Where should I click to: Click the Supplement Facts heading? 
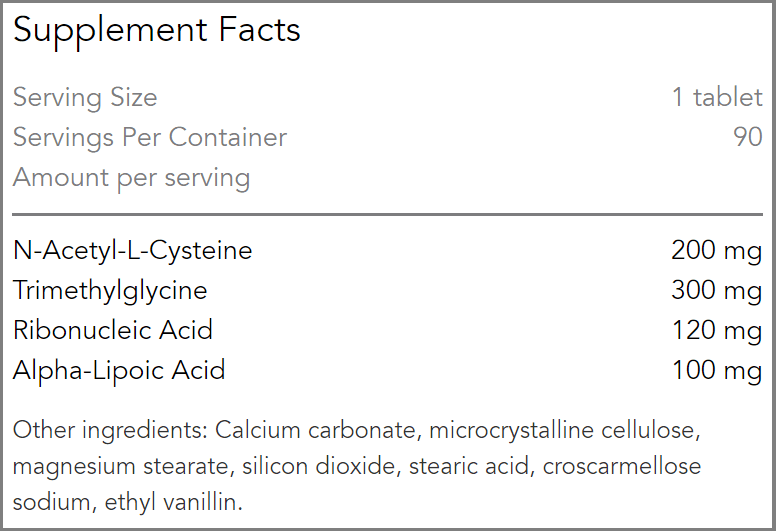pyautogui.click(x=157, y=30)
